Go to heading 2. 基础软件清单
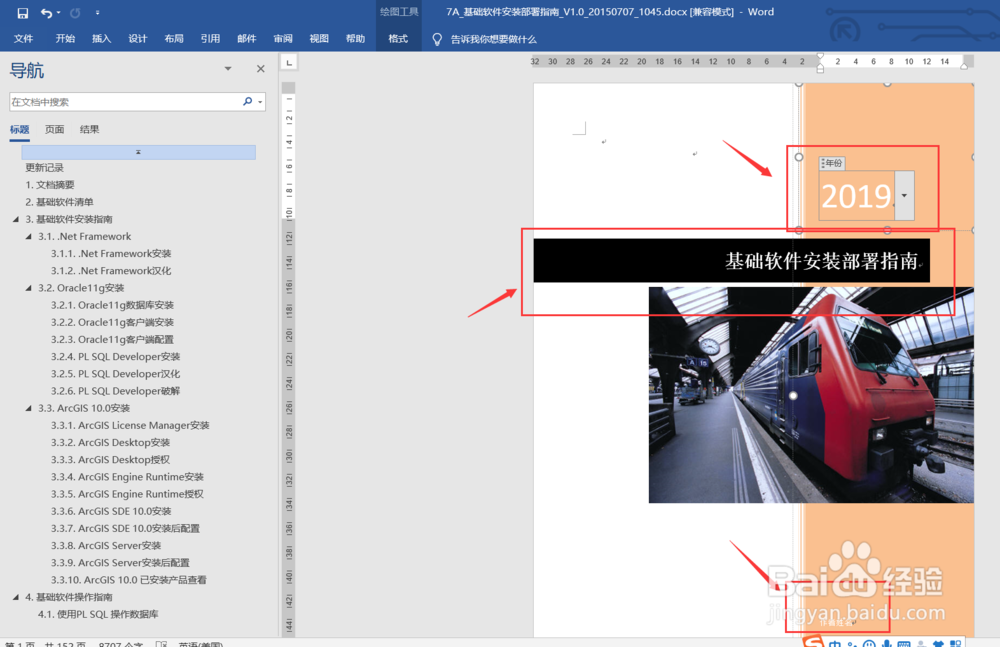The width and height of the screenshot is (1000, 647). pos(59,202)
